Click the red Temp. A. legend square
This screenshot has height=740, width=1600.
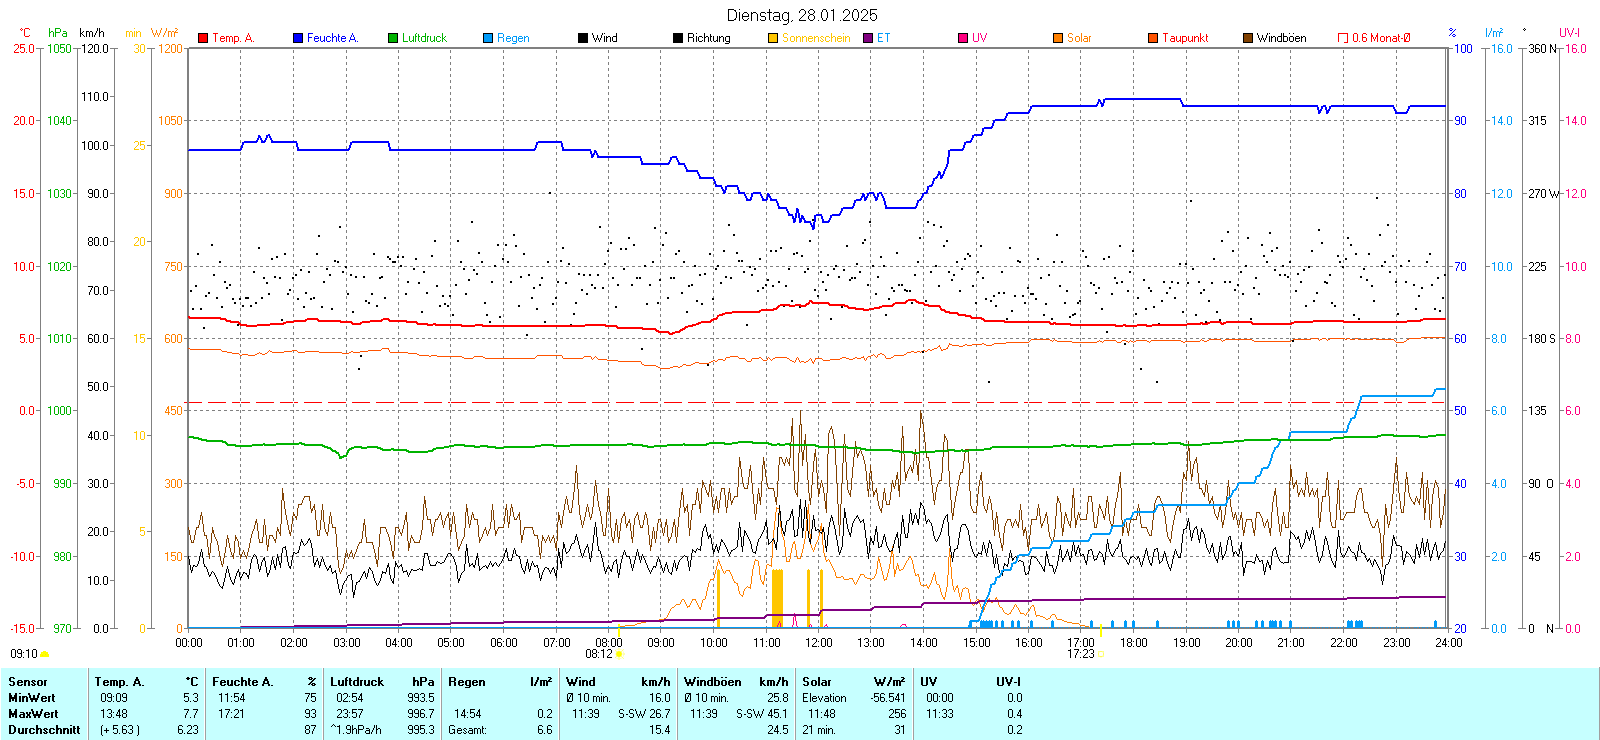coord(203,38)
